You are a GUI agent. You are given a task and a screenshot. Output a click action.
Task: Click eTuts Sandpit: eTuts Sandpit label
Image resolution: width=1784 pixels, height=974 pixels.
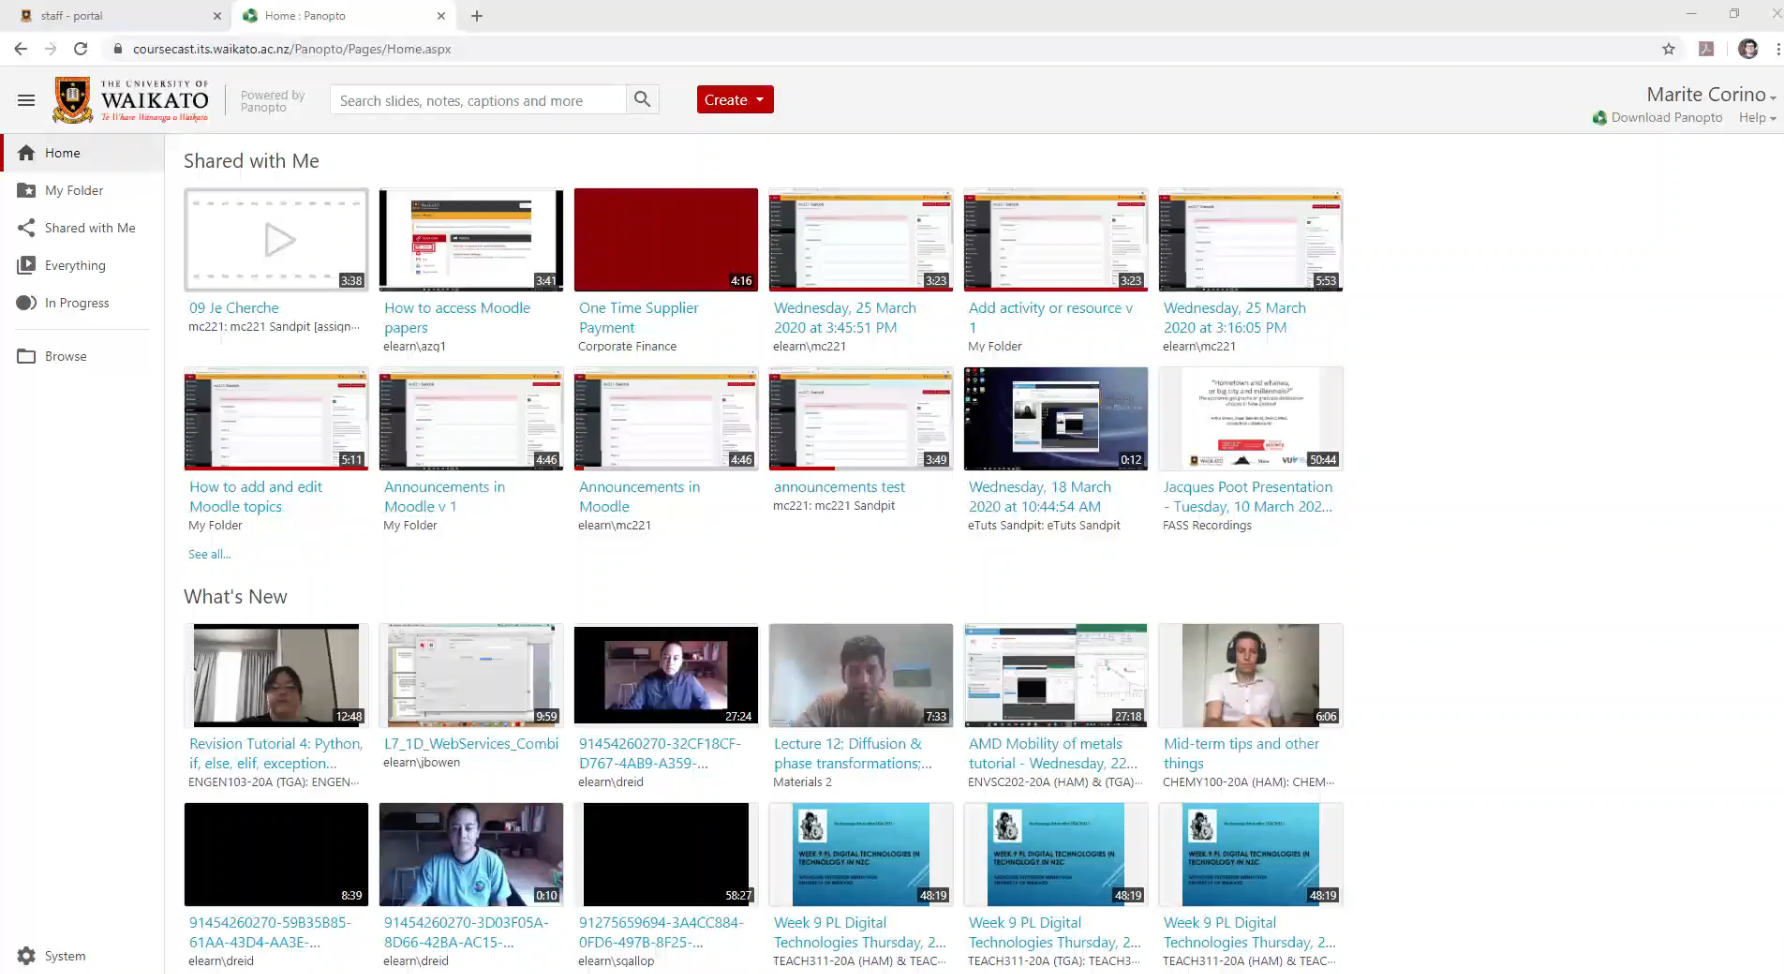(1044, 525)
